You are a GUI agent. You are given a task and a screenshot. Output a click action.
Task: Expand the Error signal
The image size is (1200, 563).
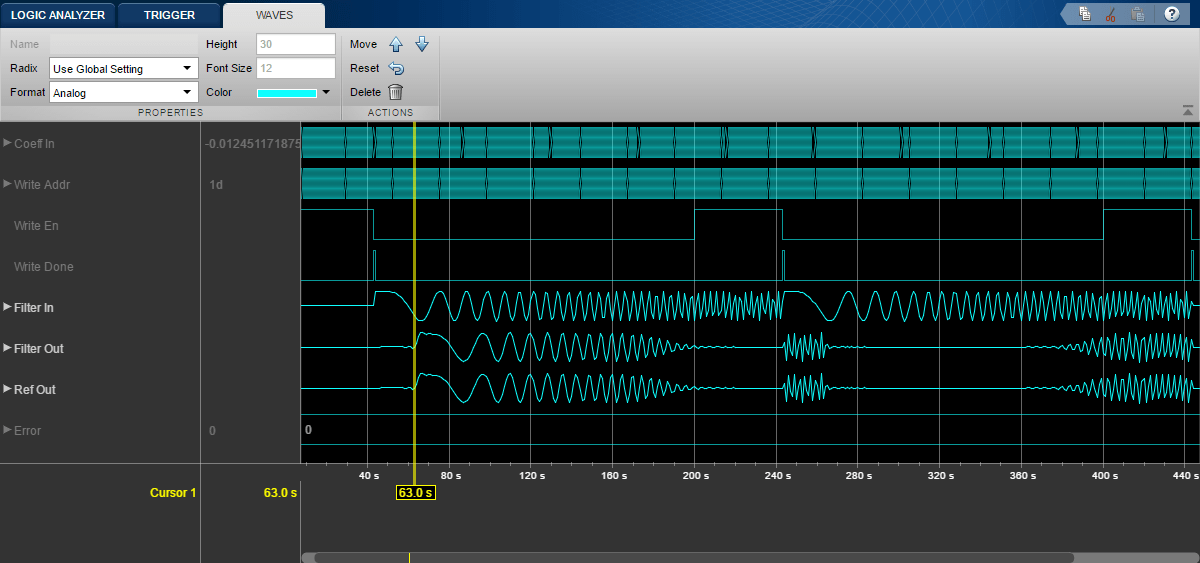coord(7,430)
